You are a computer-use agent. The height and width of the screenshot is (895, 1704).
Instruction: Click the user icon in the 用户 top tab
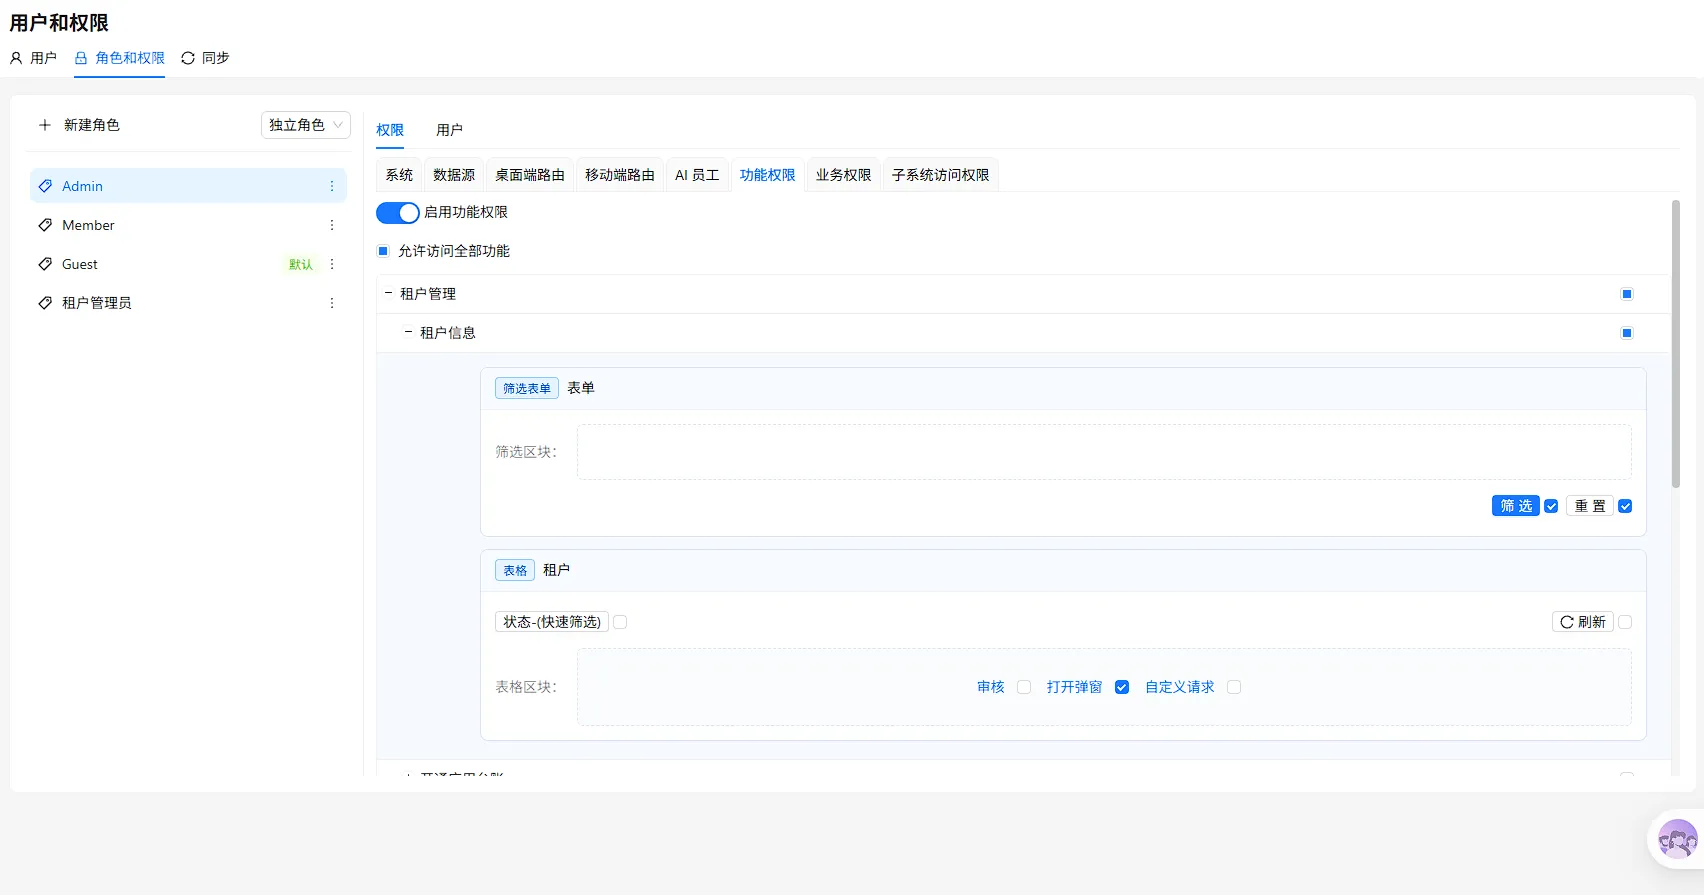click(x=16, y=58)
